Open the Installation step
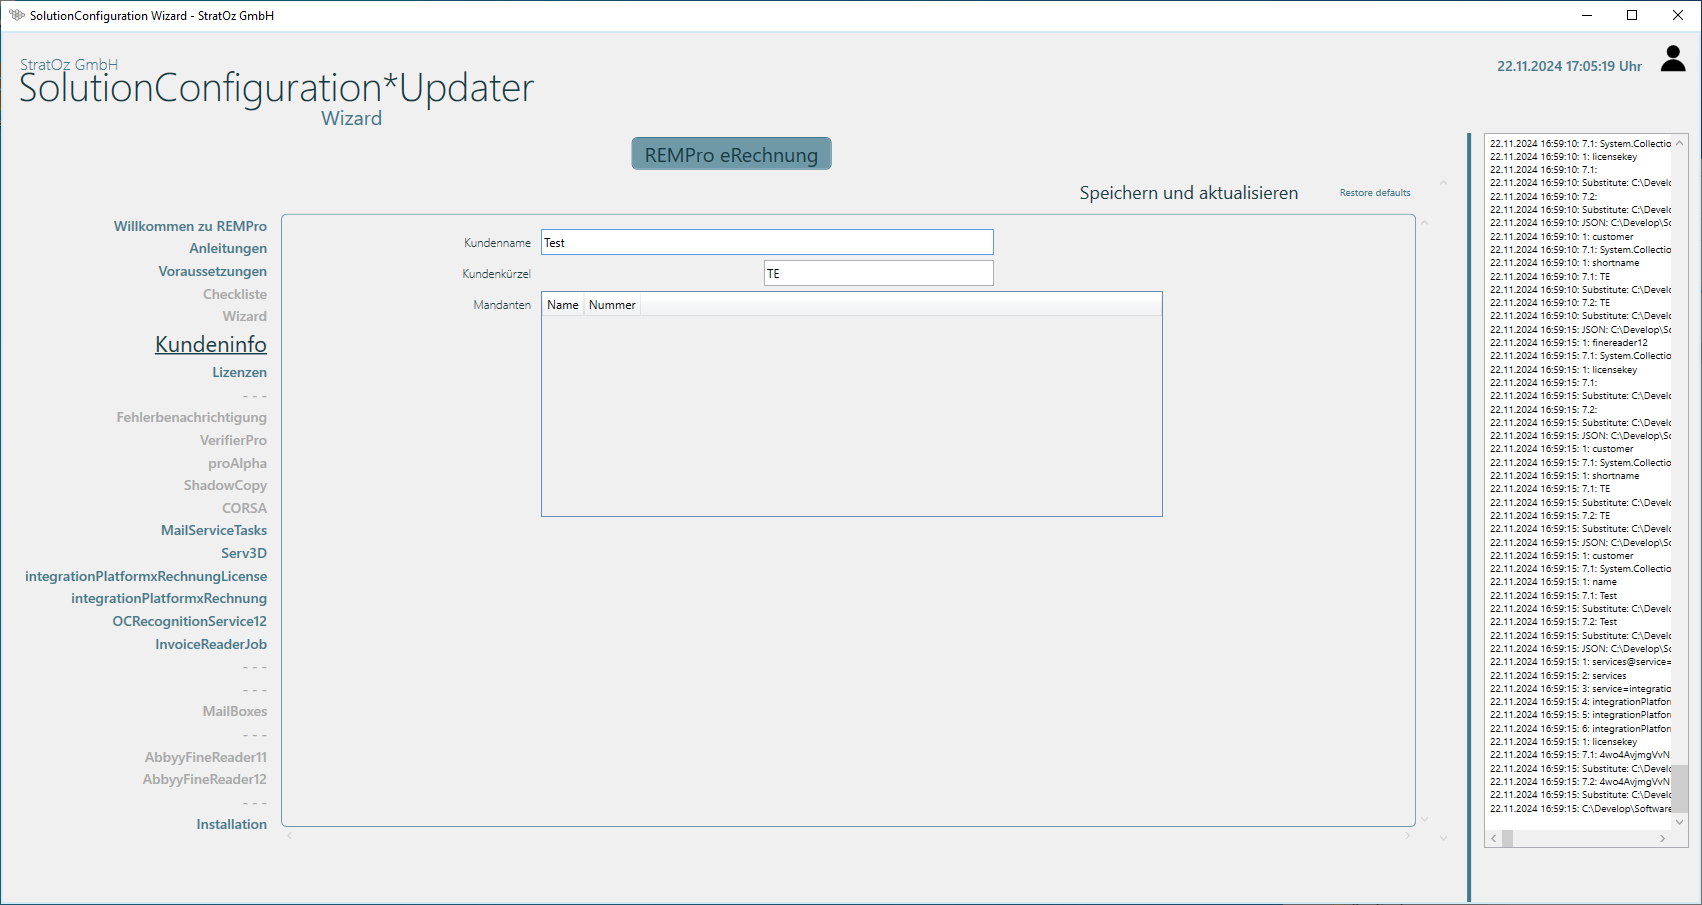This screenshot has width=1702, height=905. pos(231,824)
